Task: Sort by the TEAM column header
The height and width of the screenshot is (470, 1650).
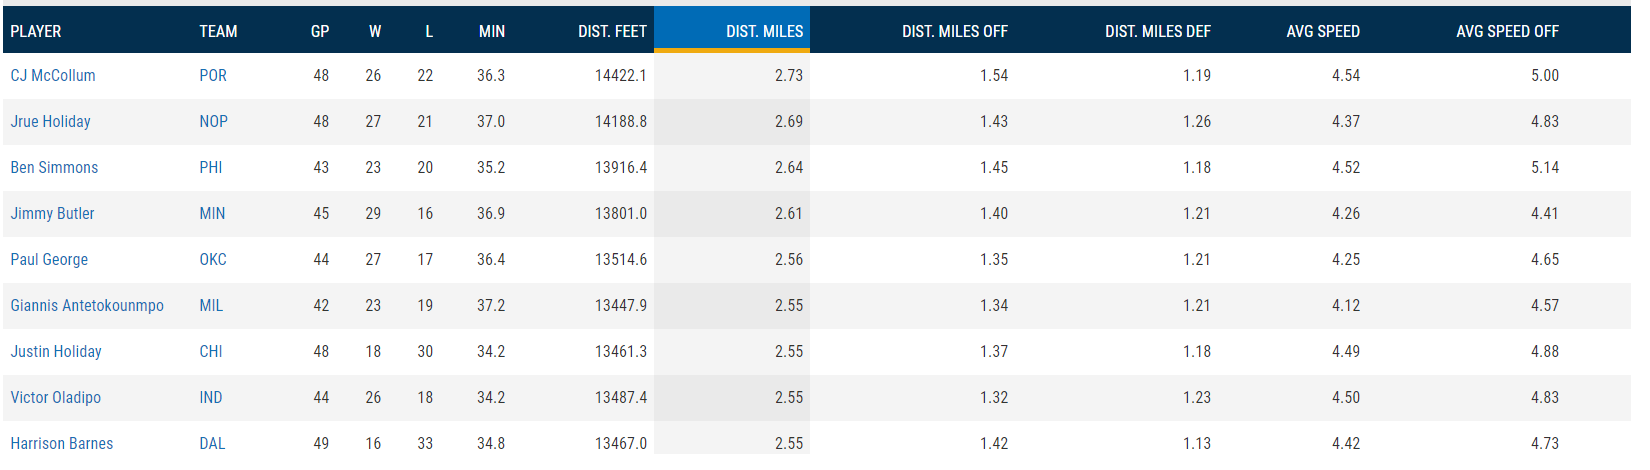Action: (218, 32)
